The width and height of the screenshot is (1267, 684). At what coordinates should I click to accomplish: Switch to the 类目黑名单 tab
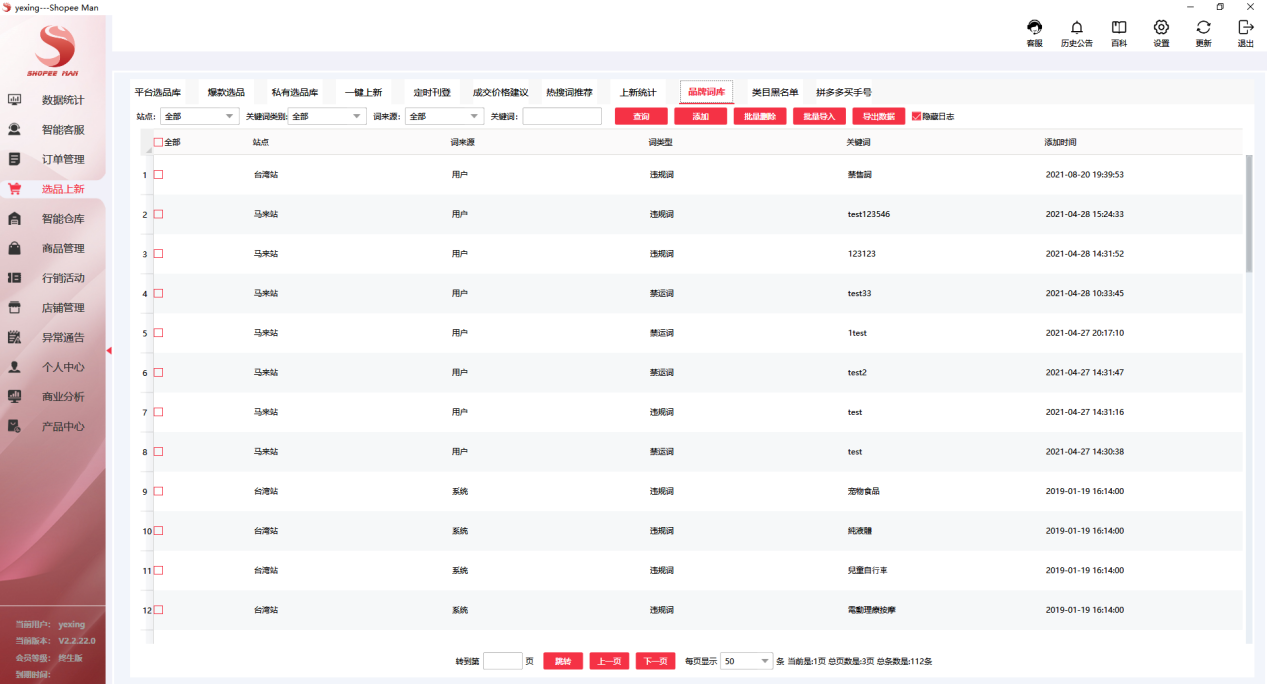(x=775, y=93)
